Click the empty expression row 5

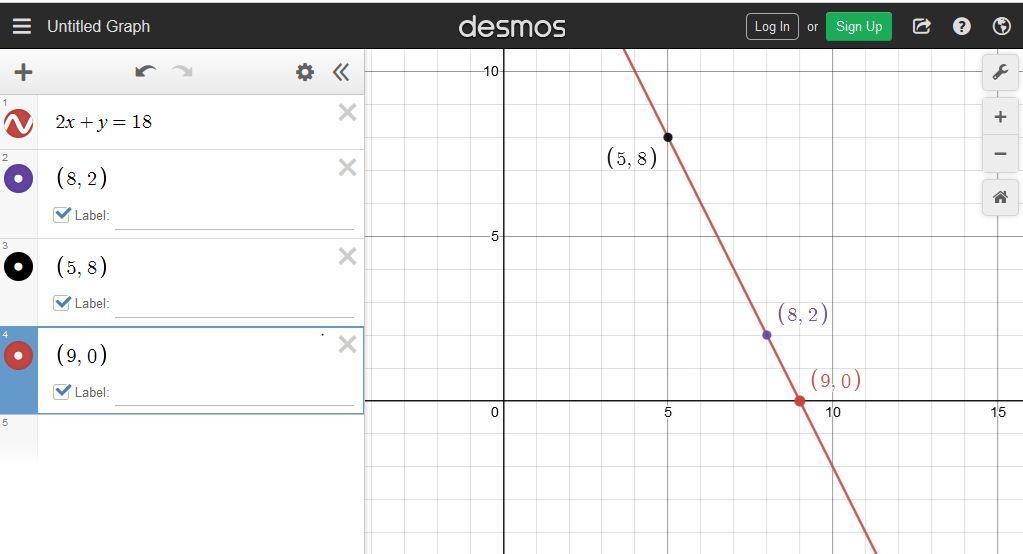point(200,441)
